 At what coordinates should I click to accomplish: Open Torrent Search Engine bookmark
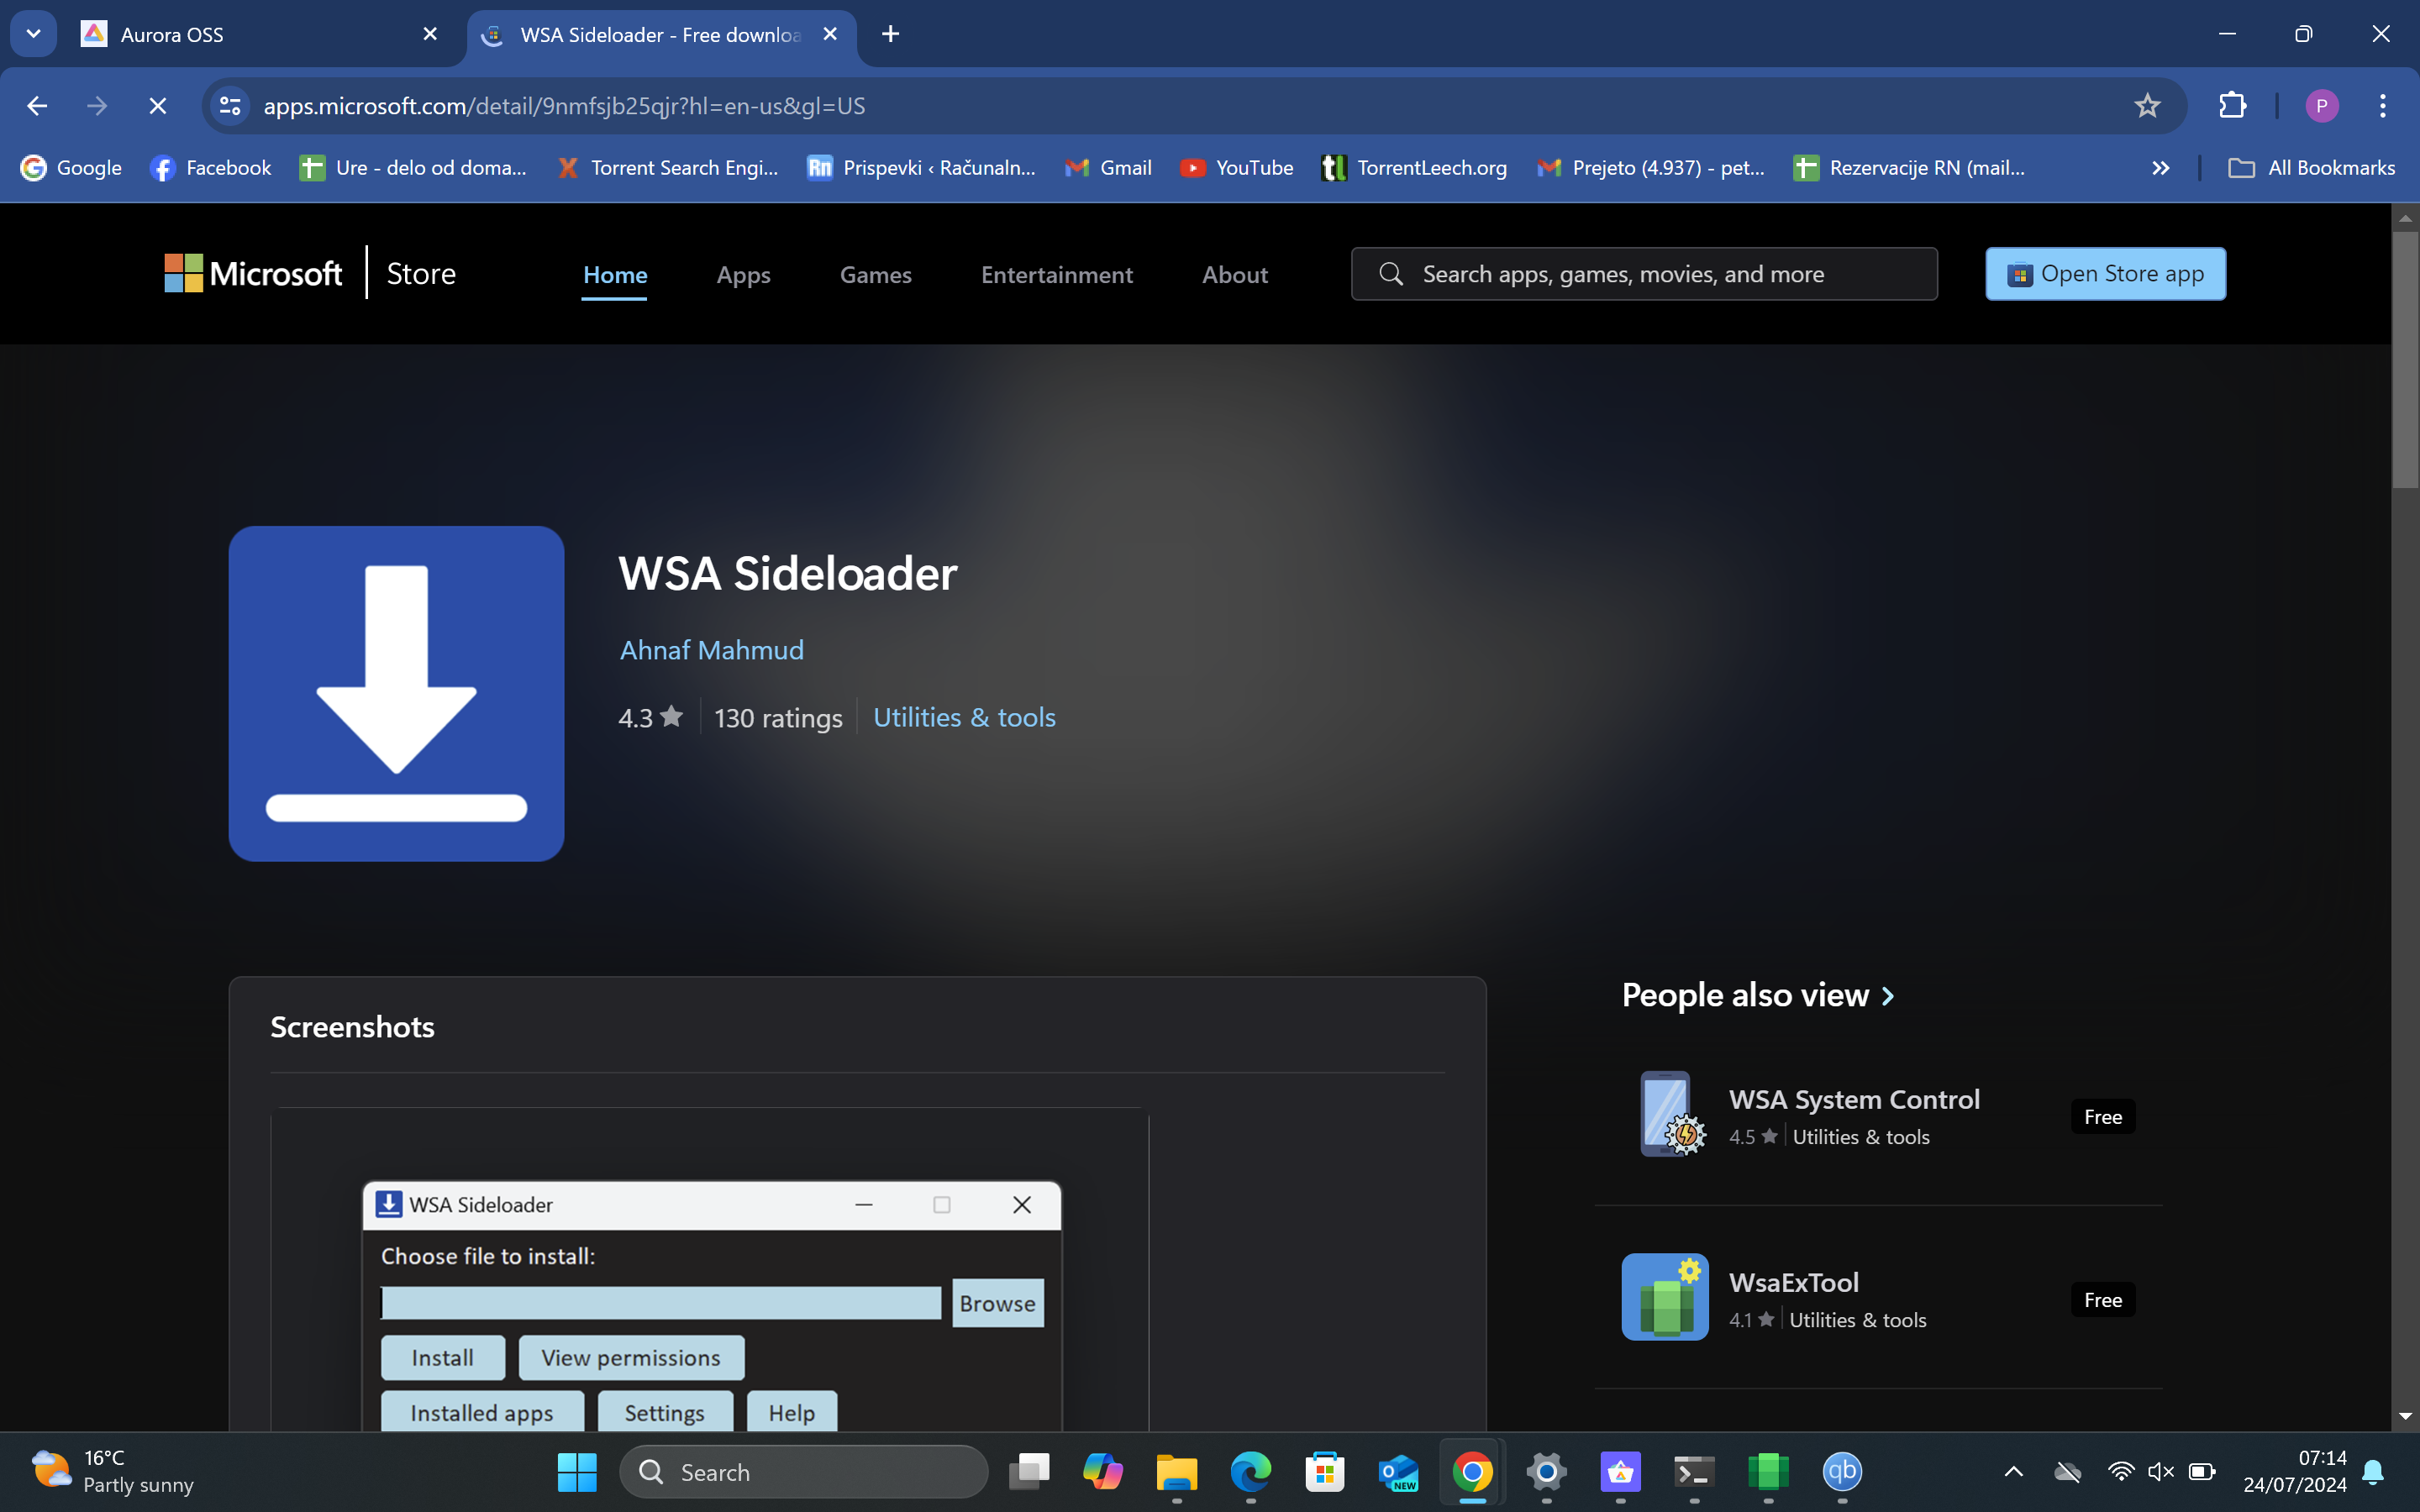[668, 168]
